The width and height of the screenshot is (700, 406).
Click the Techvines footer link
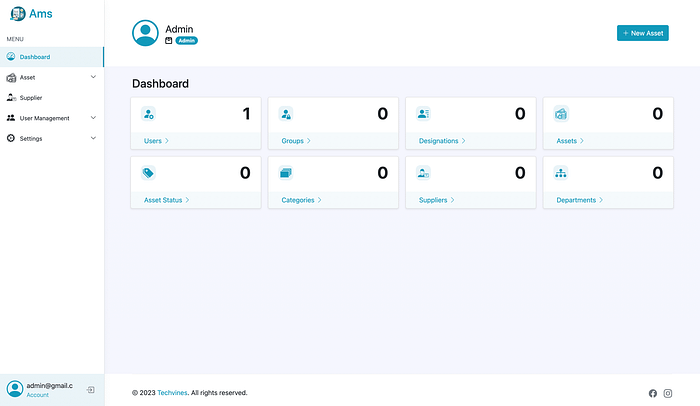pyautogui.click(x=172, y=393)
